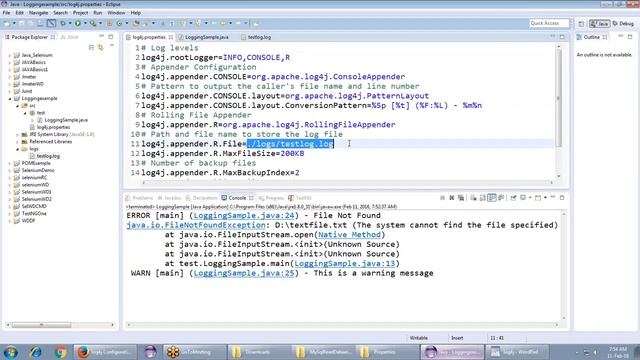640x360 pixels.
Task: Open the Open Console dropdown arrow
Action: tap(545, 198)
